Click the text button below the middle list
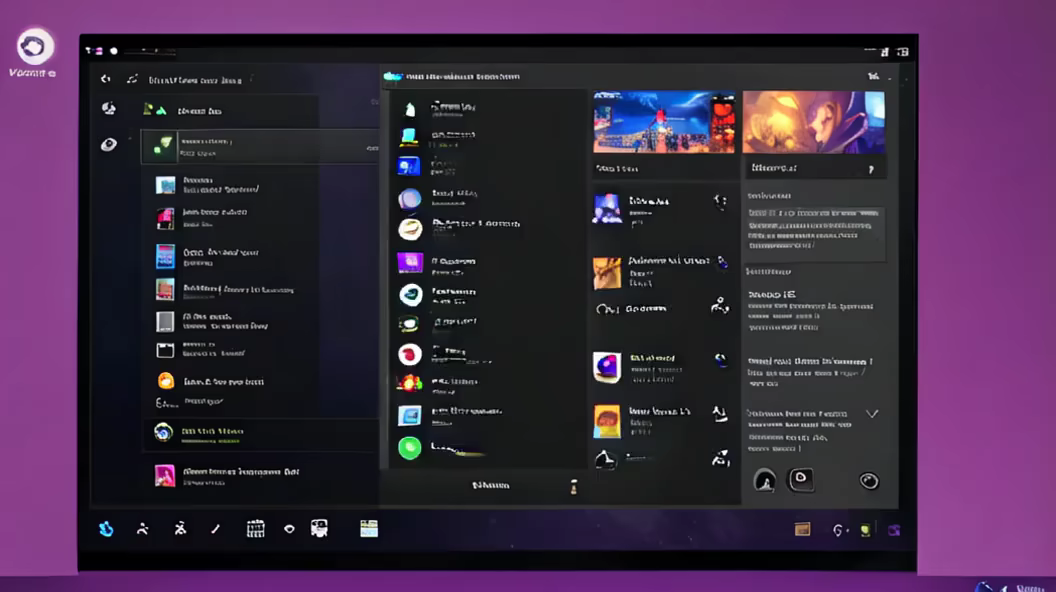1056x592 pixels. coord(490,485)
